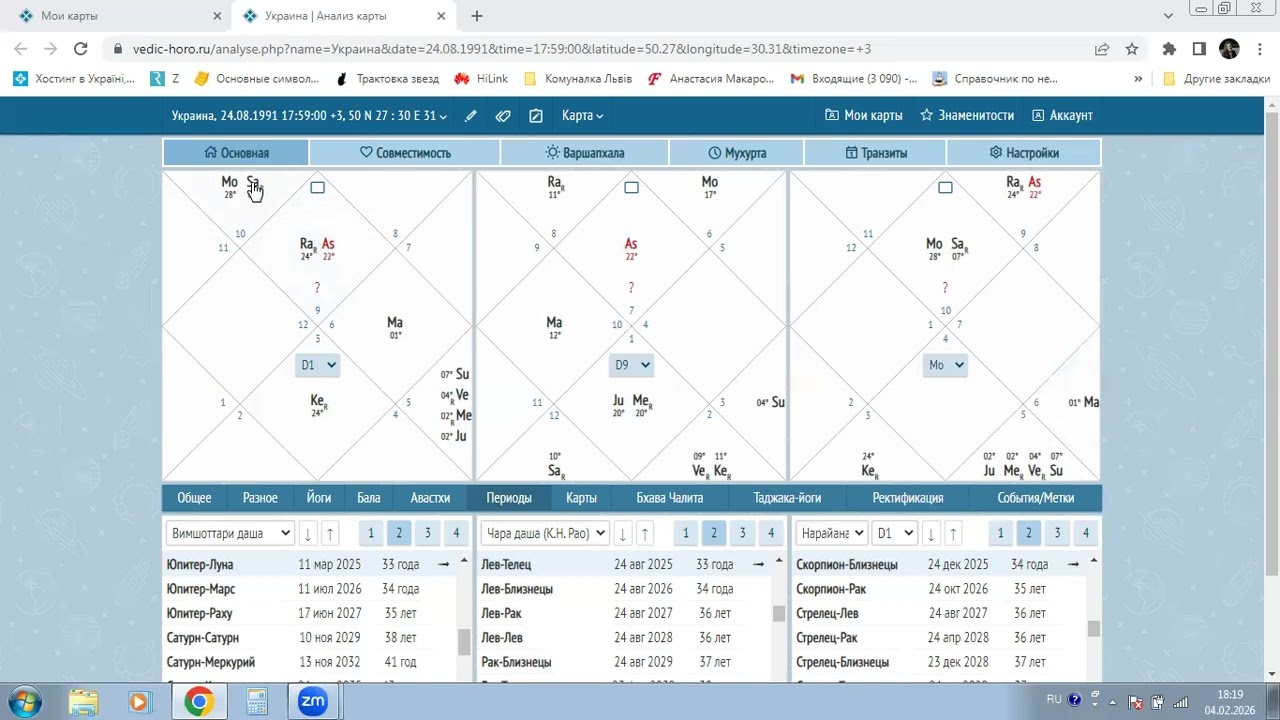Click down arrow in the Чара даша panel
Viewport: 1280px width, 720px height.
[622, 534]
